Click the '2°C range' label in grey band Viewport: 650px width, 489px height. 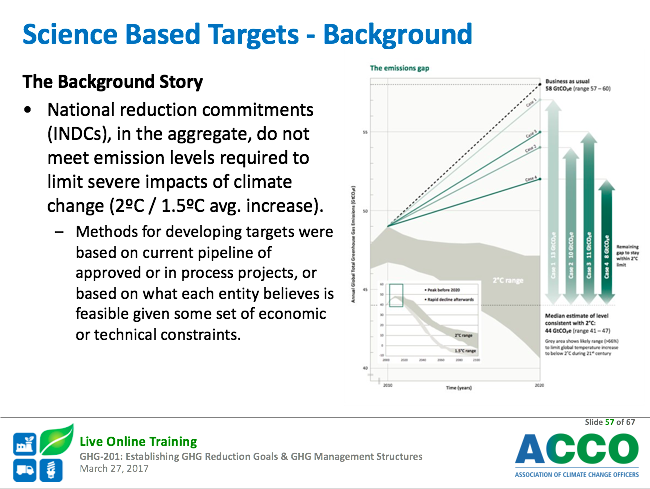[x=508, y=281]
